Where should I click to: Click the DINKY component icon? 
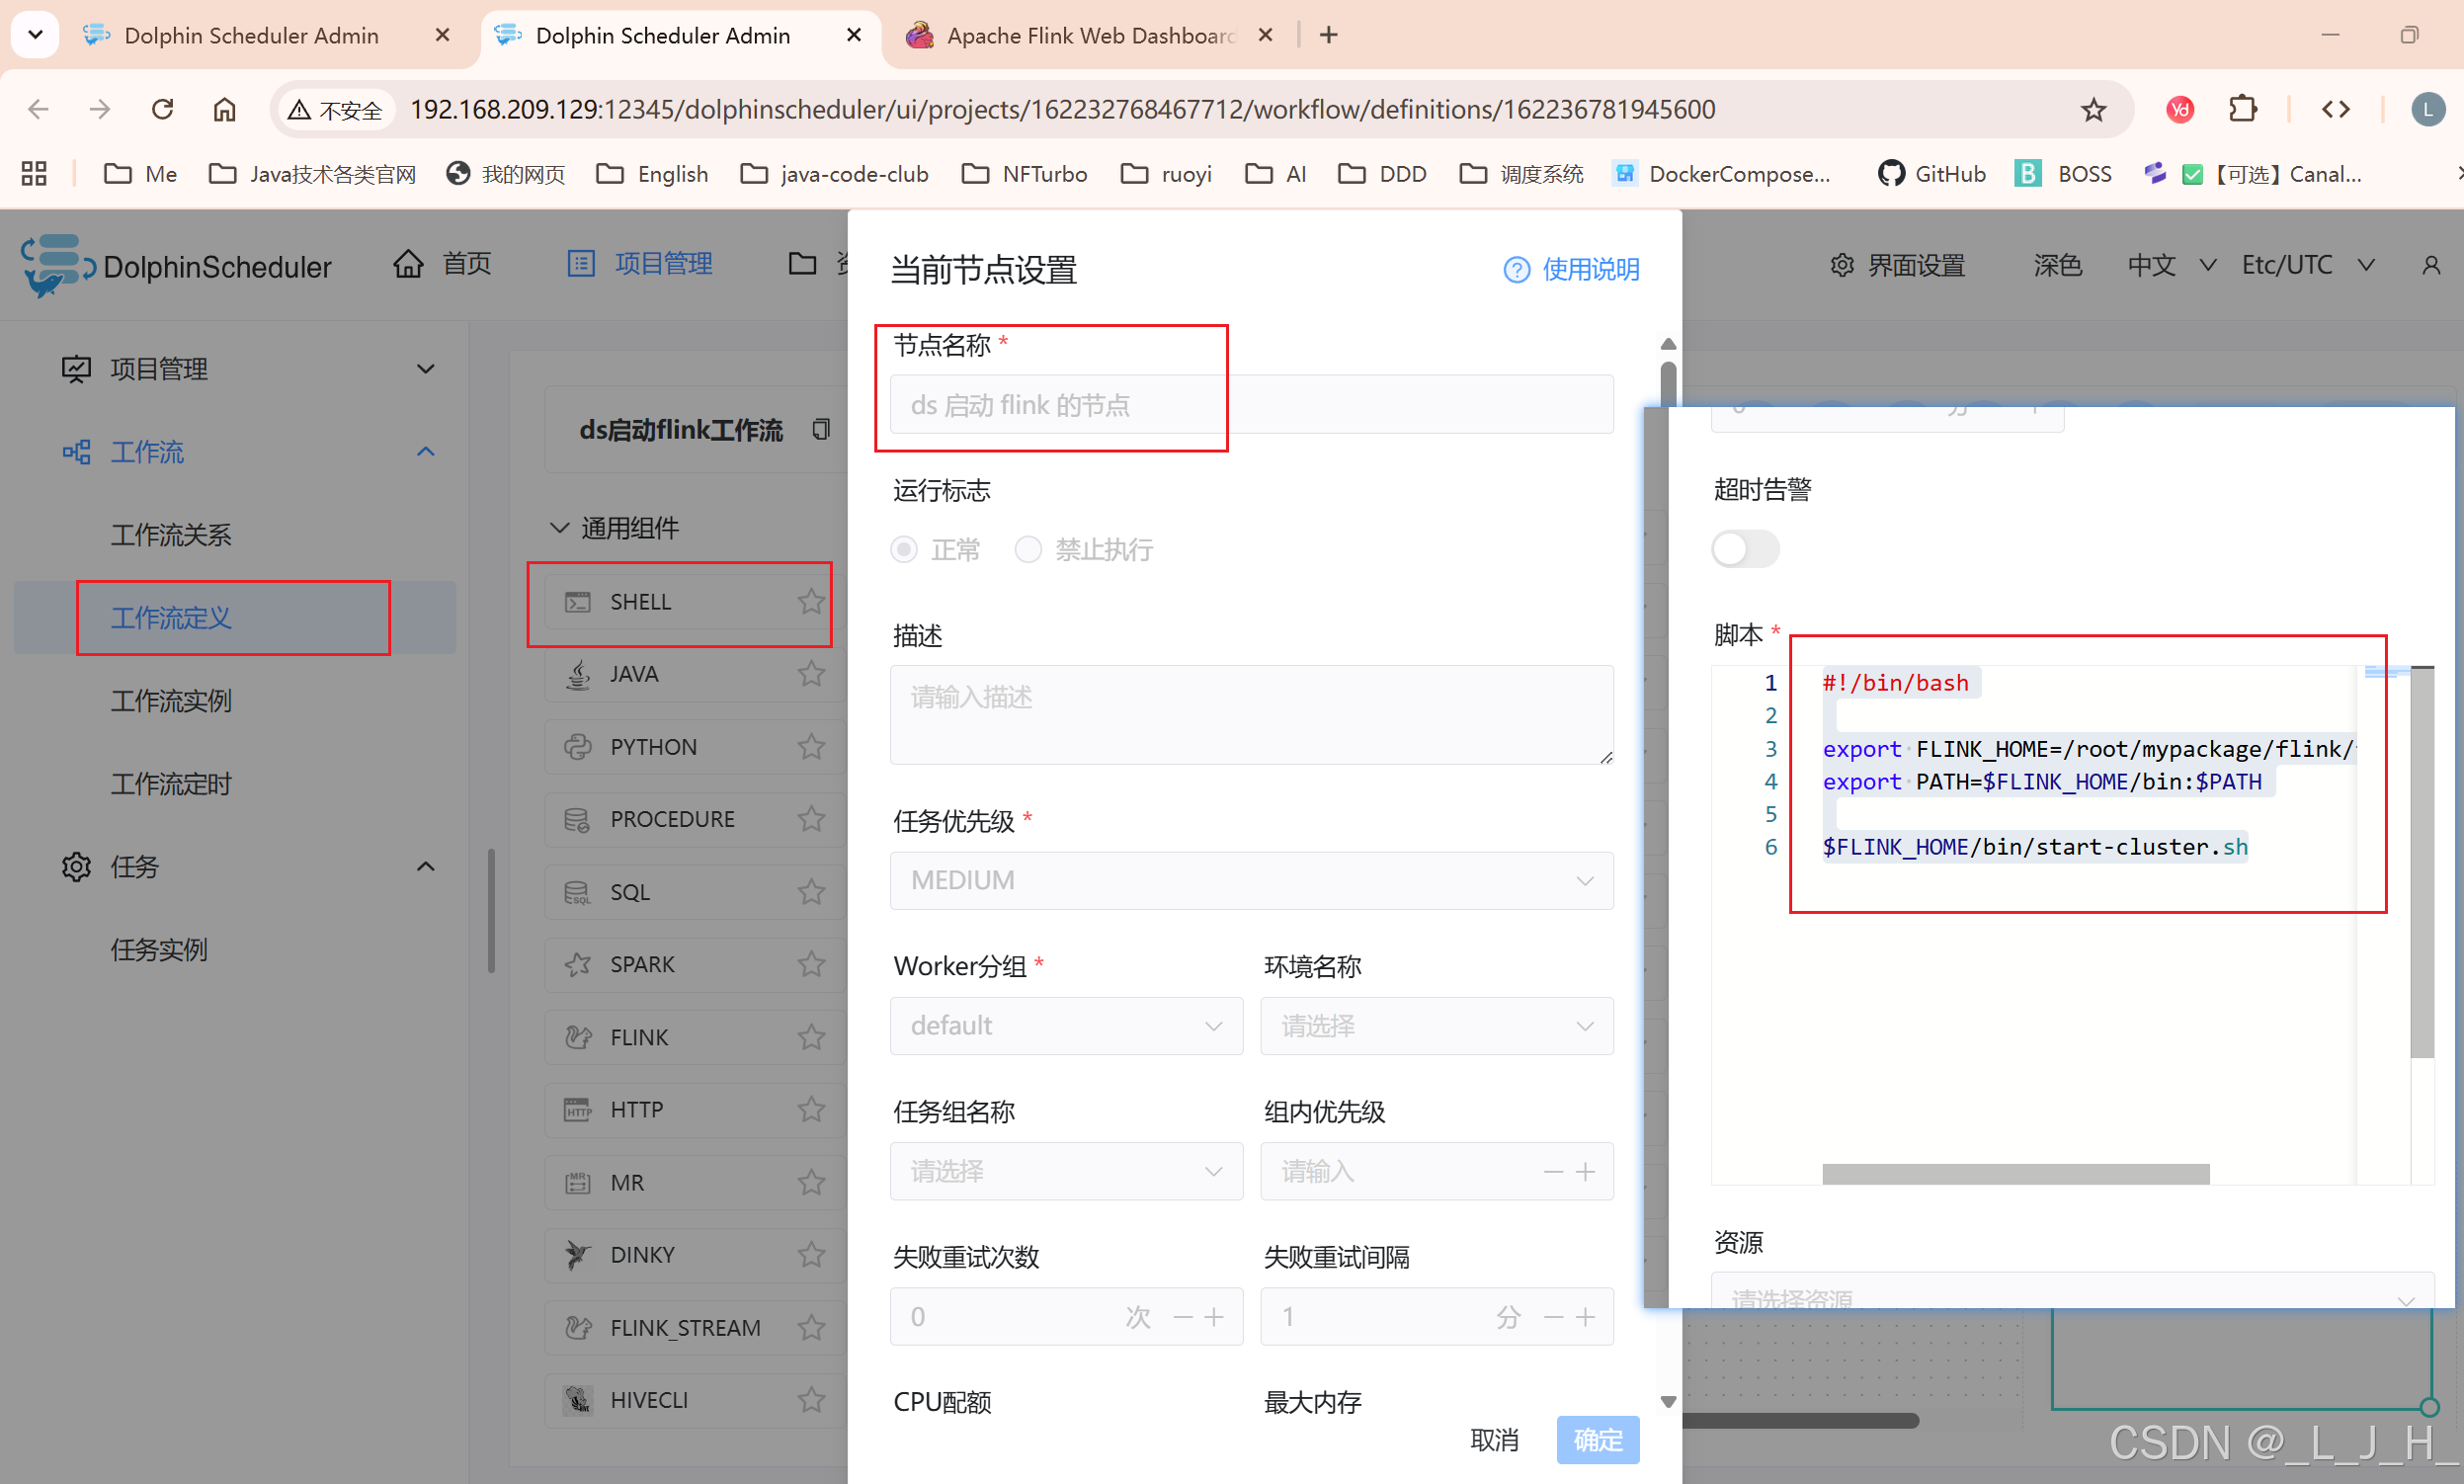(x=578, y=1255)
